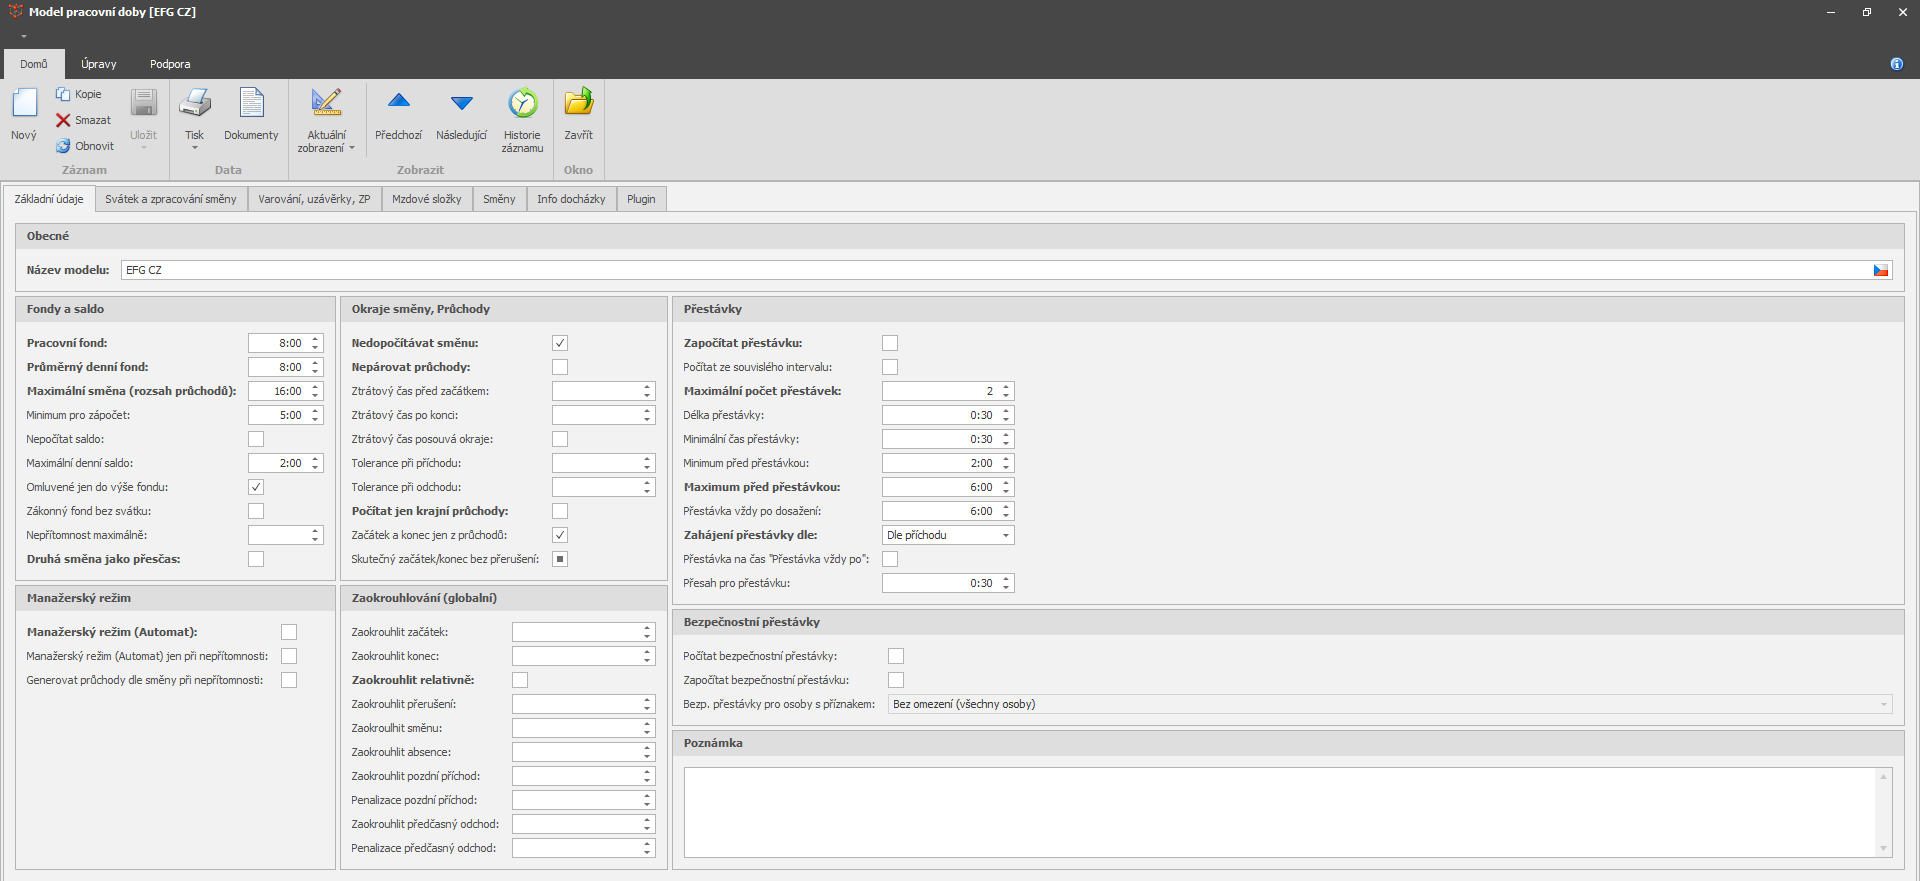Click the Czech flag icon in Název modelu
The width and height of the screenshot is (1920, 881).
1881,270
